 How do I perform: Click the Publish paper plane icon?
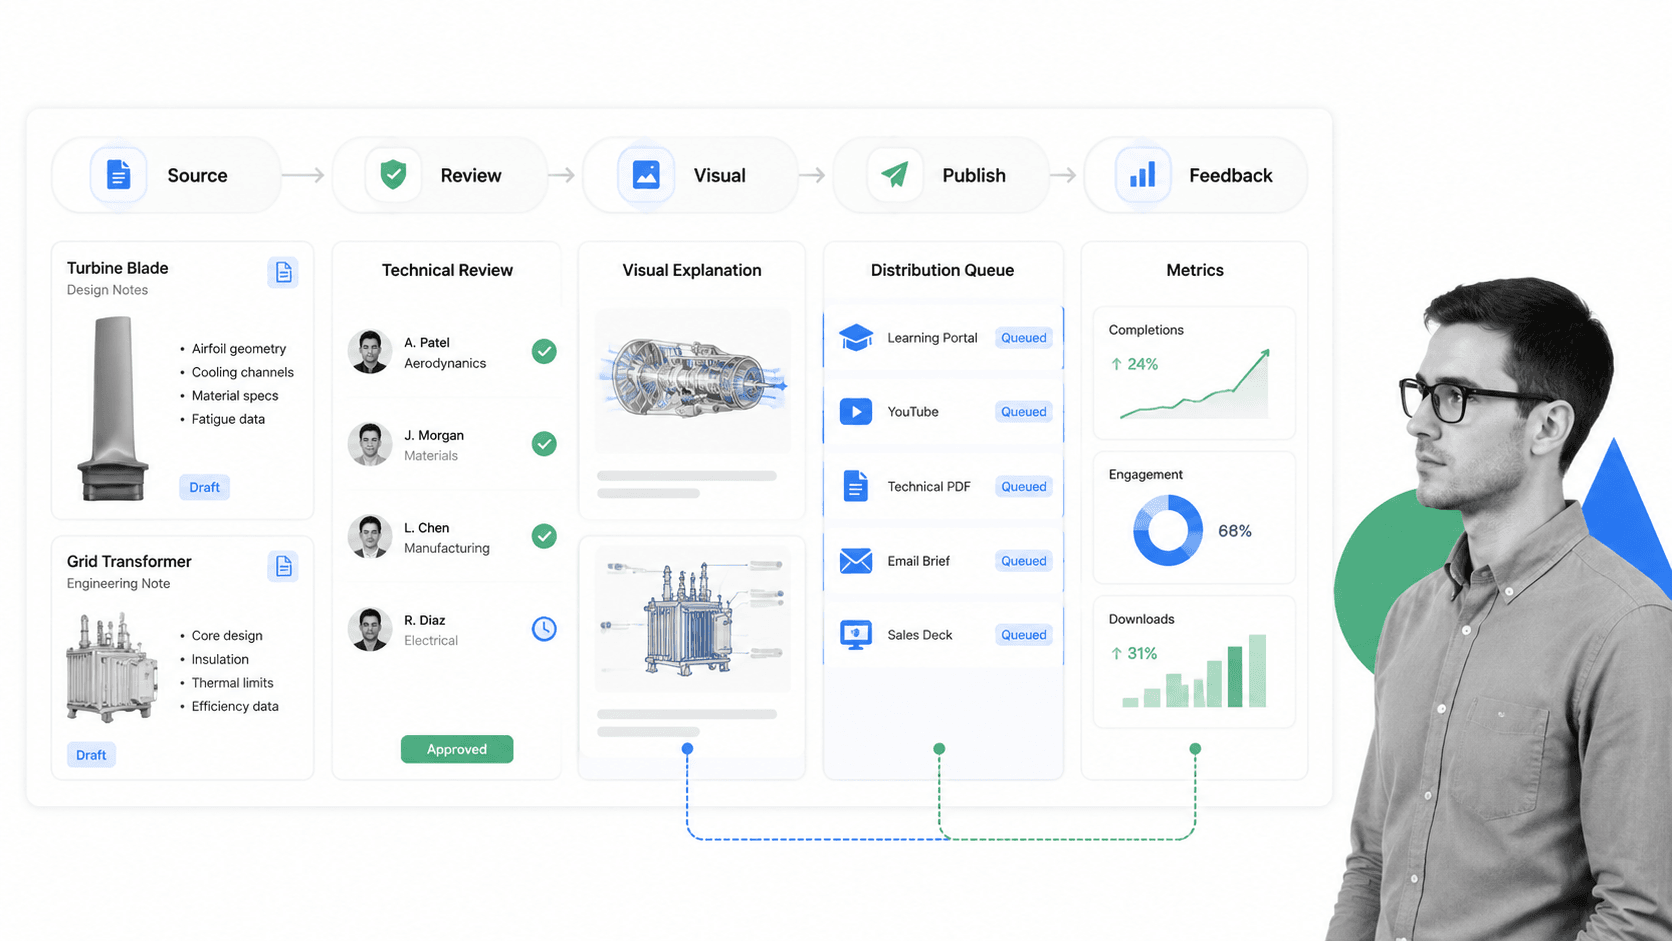pos(895,175)
